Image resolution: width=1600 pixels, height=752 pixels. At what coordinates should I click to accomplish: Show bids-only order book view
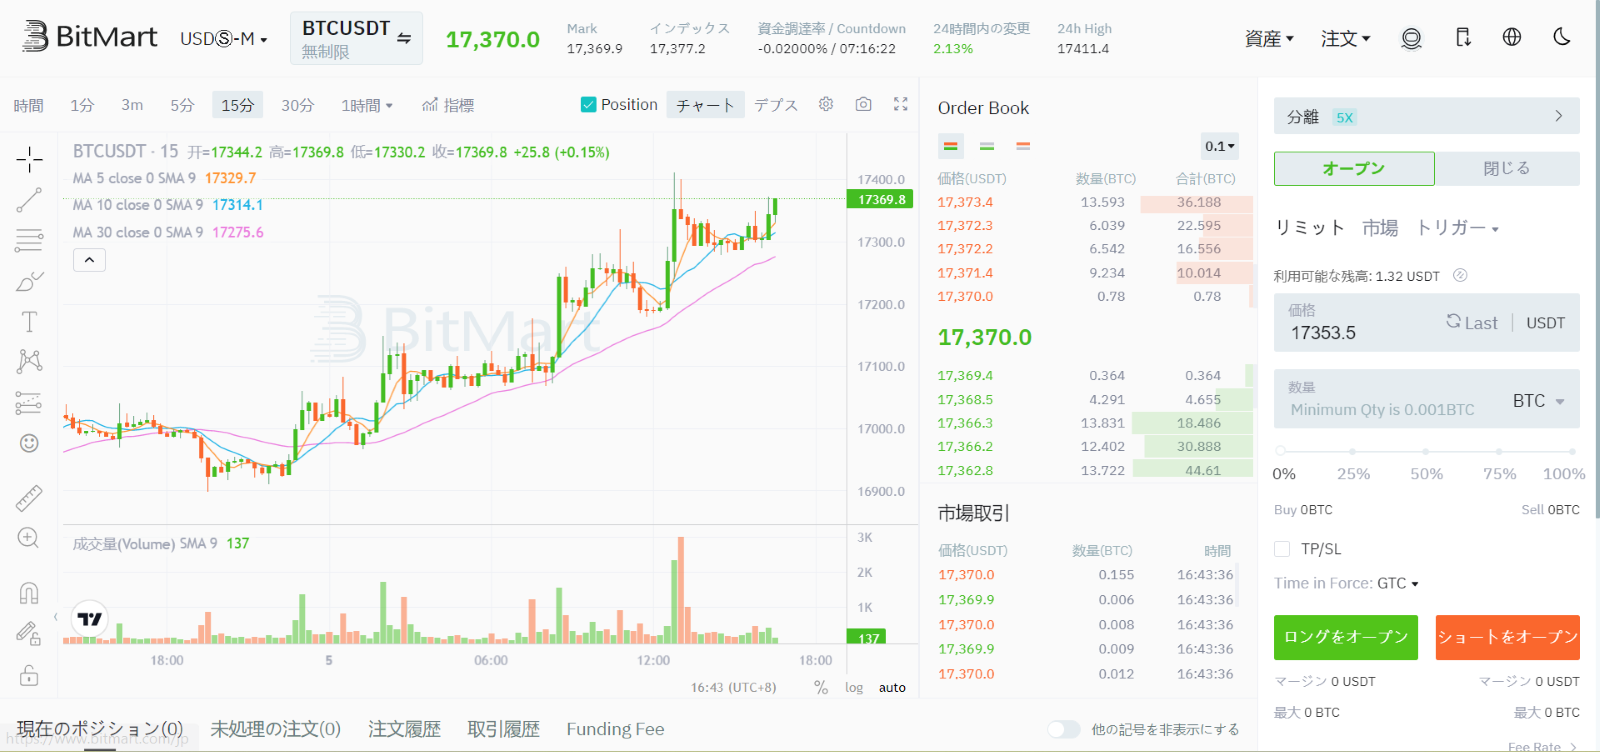[987, 146]
